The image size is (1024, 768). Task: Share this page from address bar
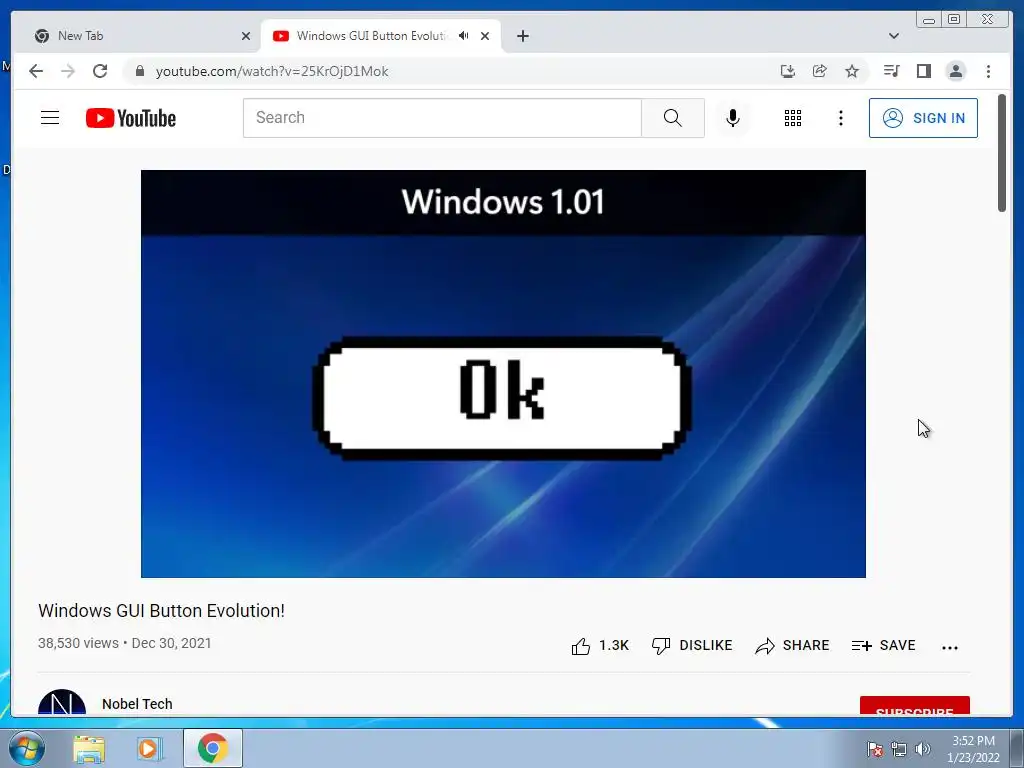(x=820, y=71)
